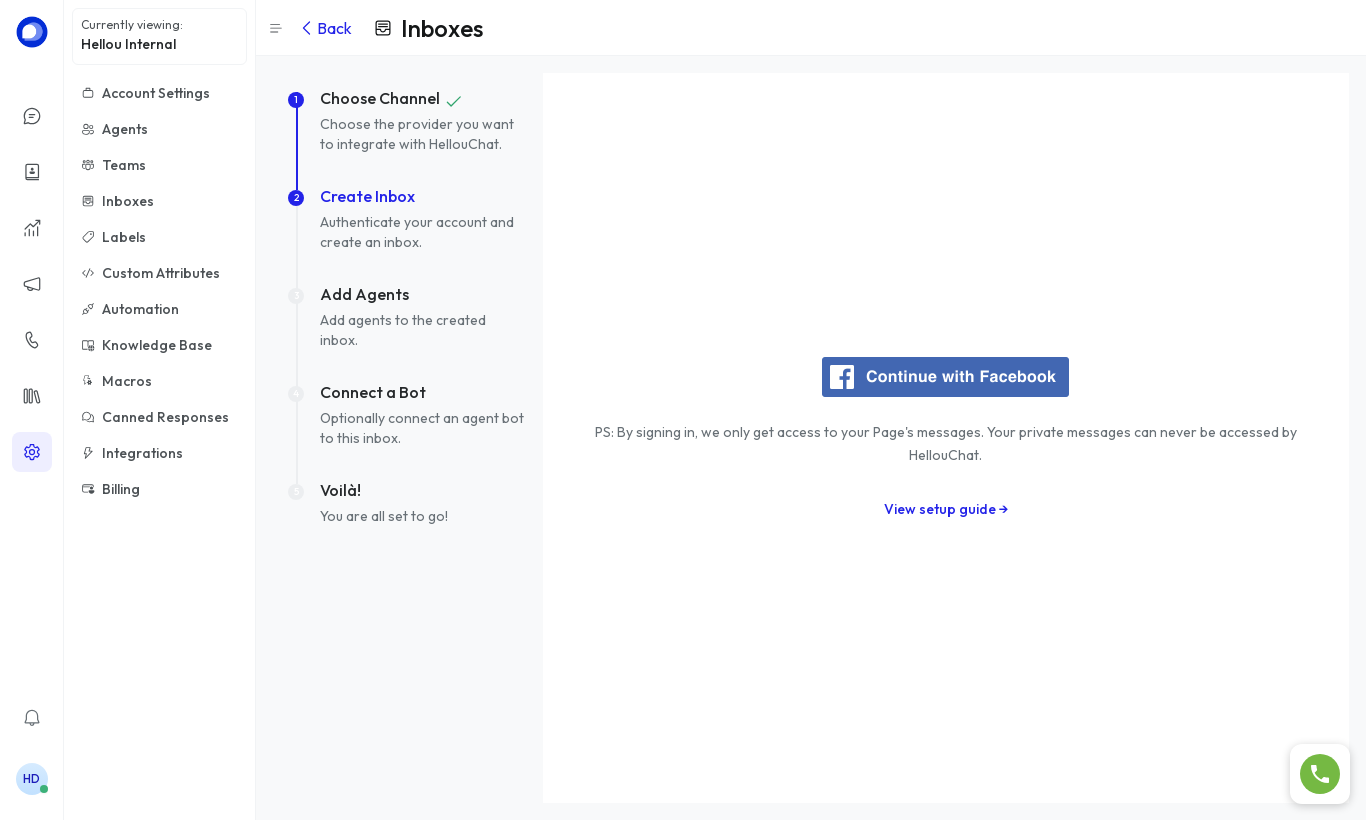Click the Choose Channel completed checkmark

pyautogui.click(x=454, y=101)
